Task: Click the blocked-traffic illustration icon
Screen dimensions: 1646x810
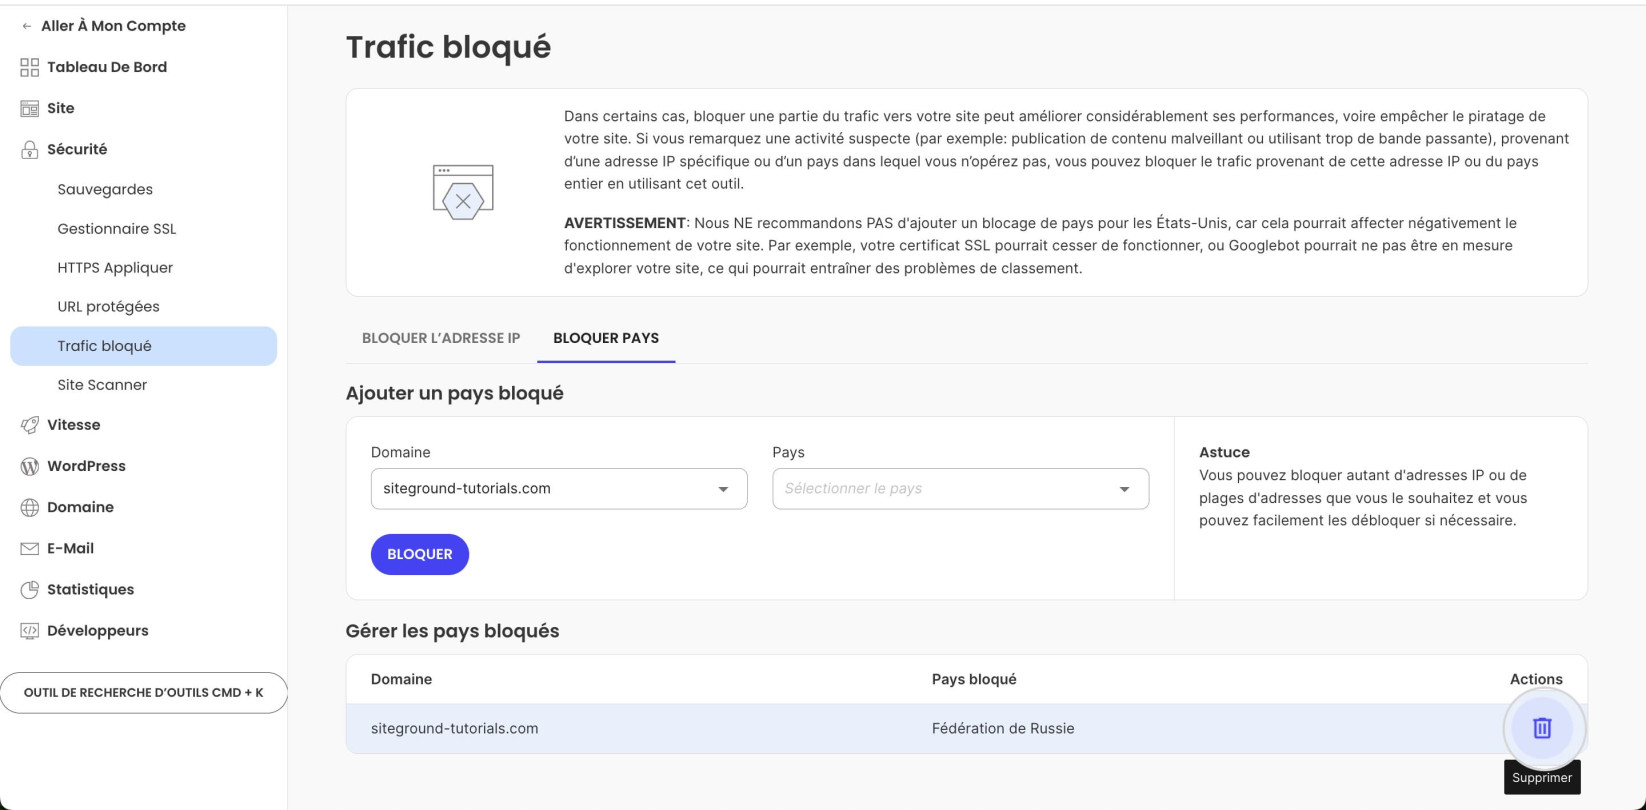Action: tap(463, 192)
